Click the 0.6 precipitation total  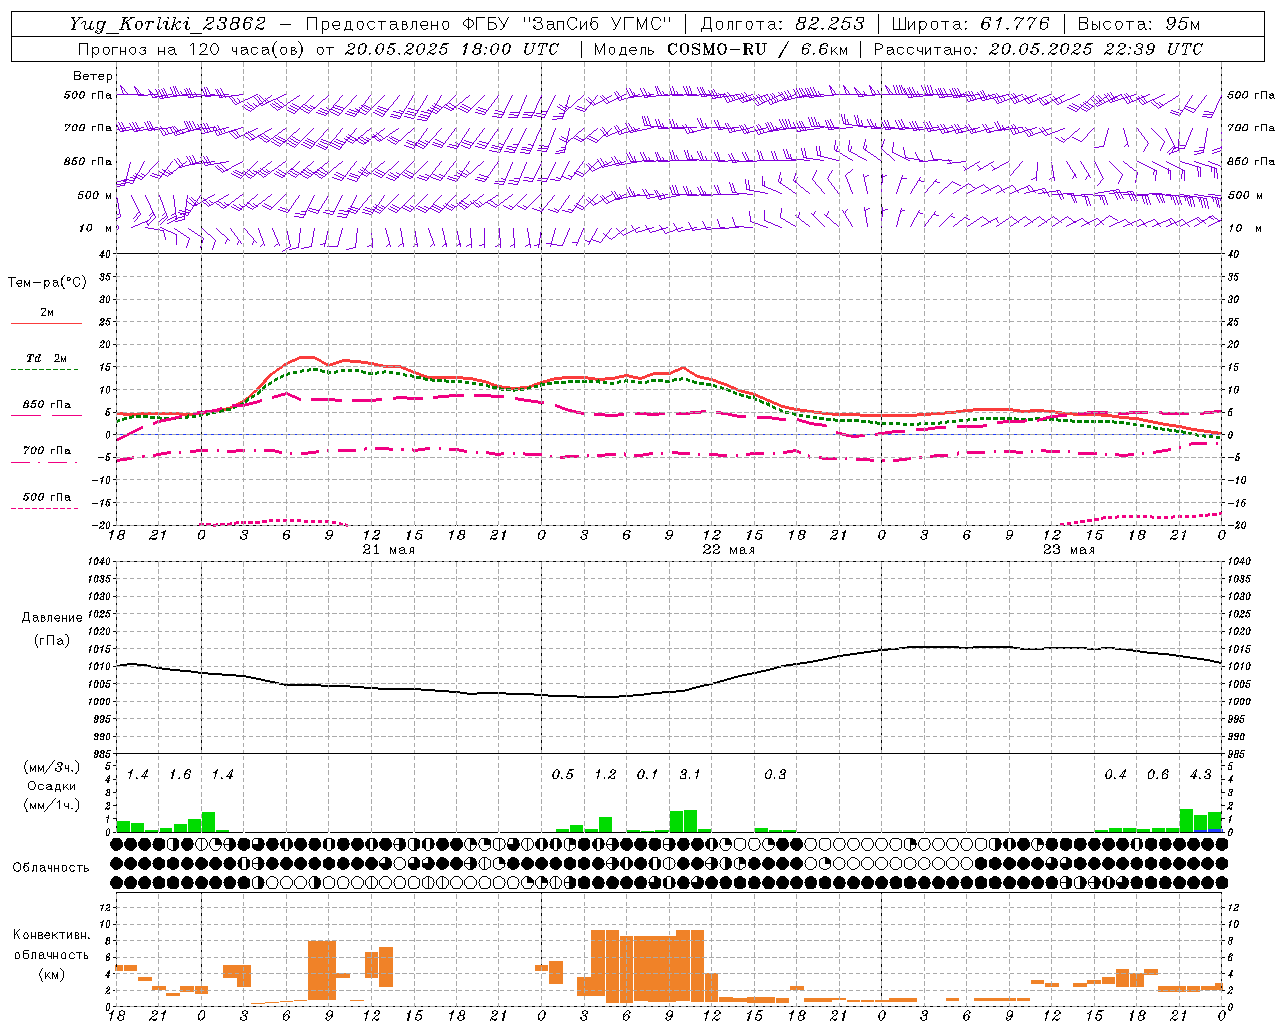(1158, 775)
